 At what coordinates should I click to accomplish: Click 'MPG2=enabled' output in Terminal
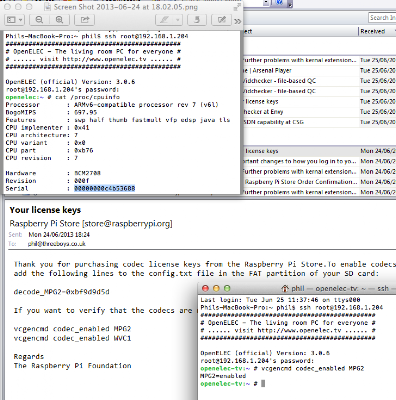pos(223,376)
